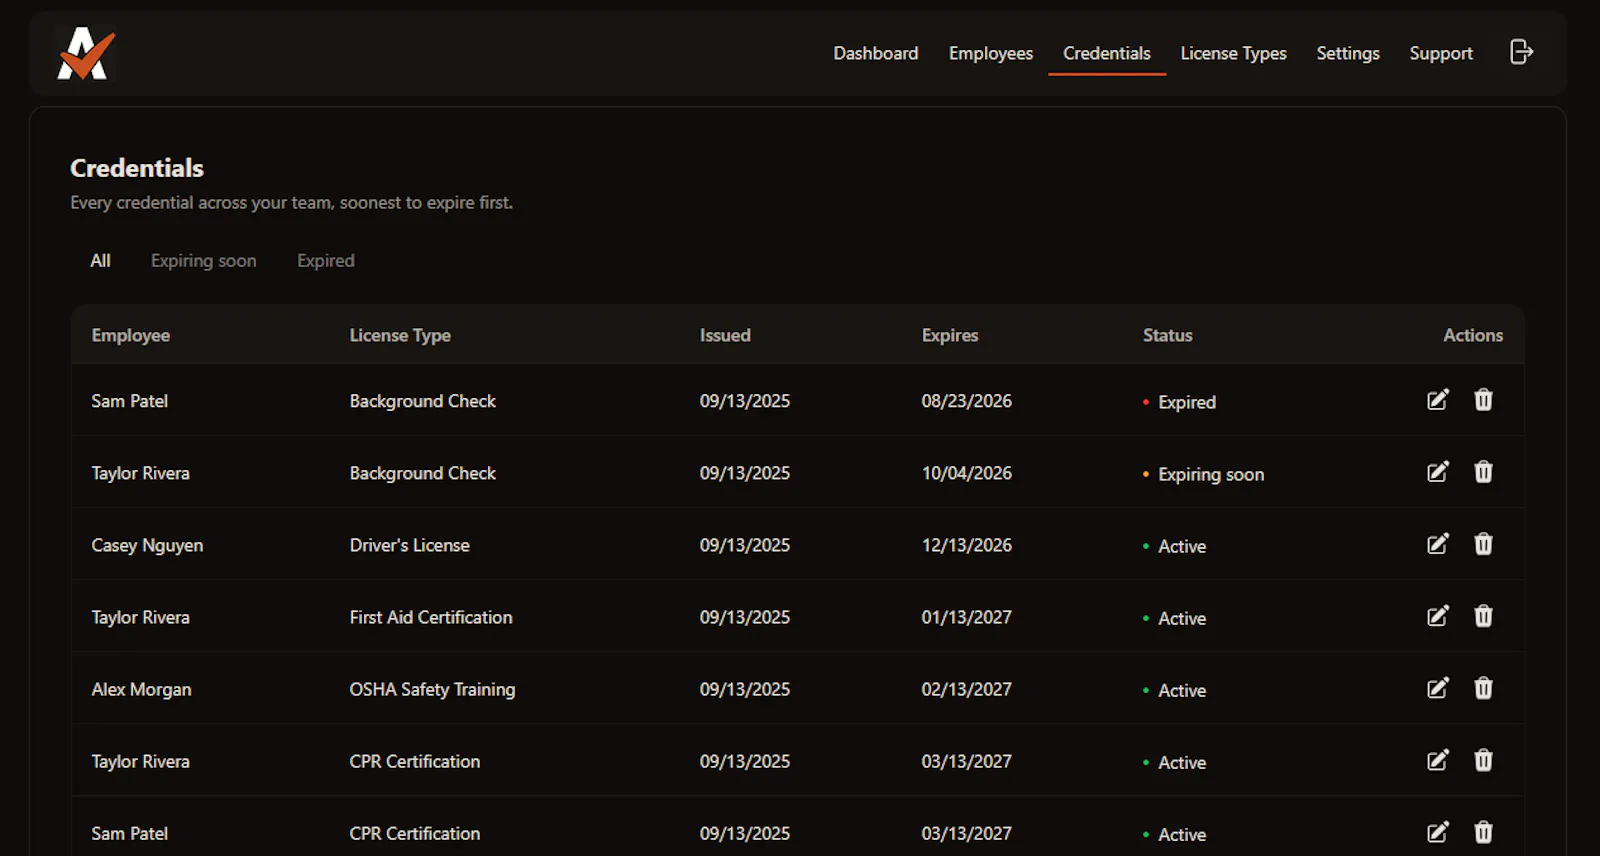Click Casey Nguyen employee name

(x=147, y=545)
